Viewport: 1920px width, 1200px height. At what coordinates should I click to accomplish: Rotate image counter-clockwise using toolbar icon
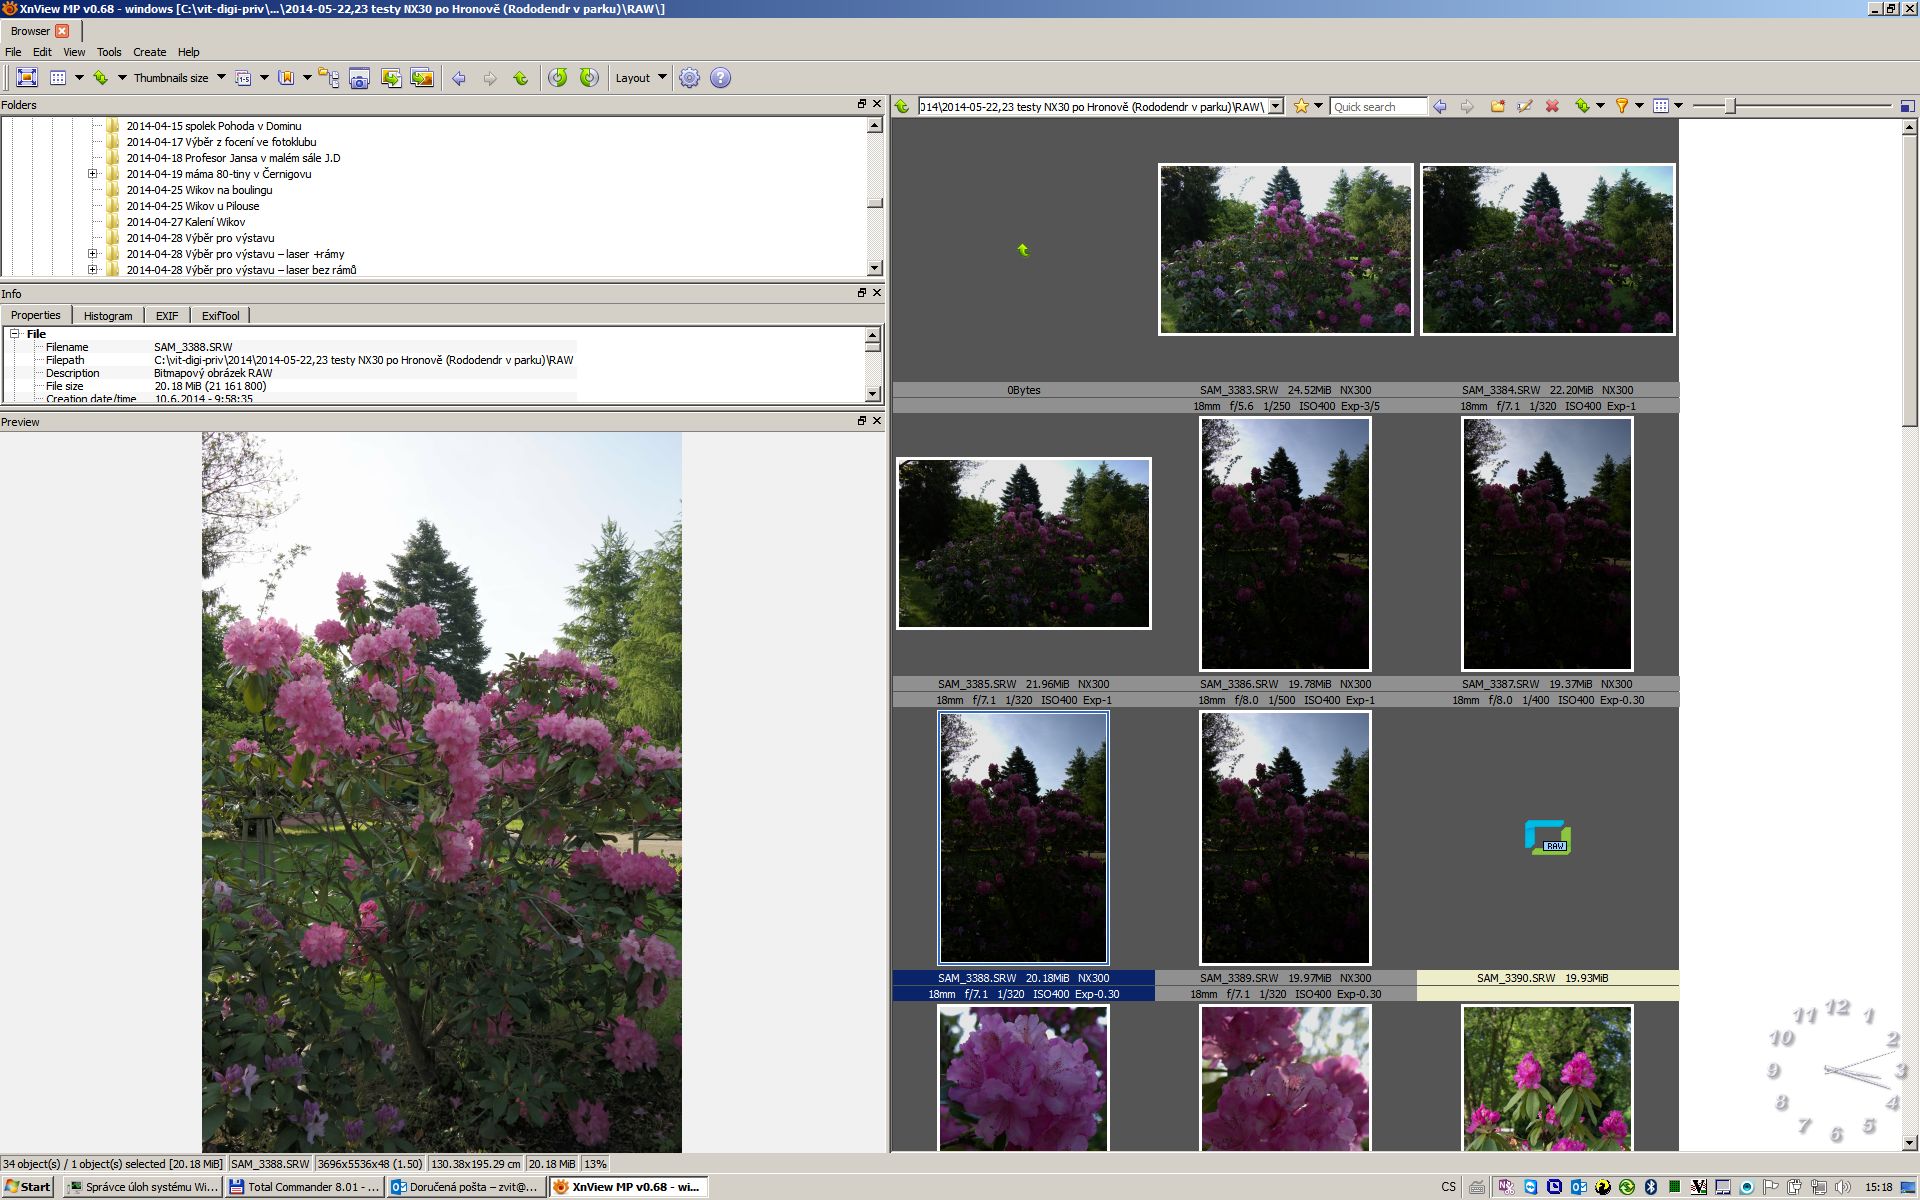[558, 78]
